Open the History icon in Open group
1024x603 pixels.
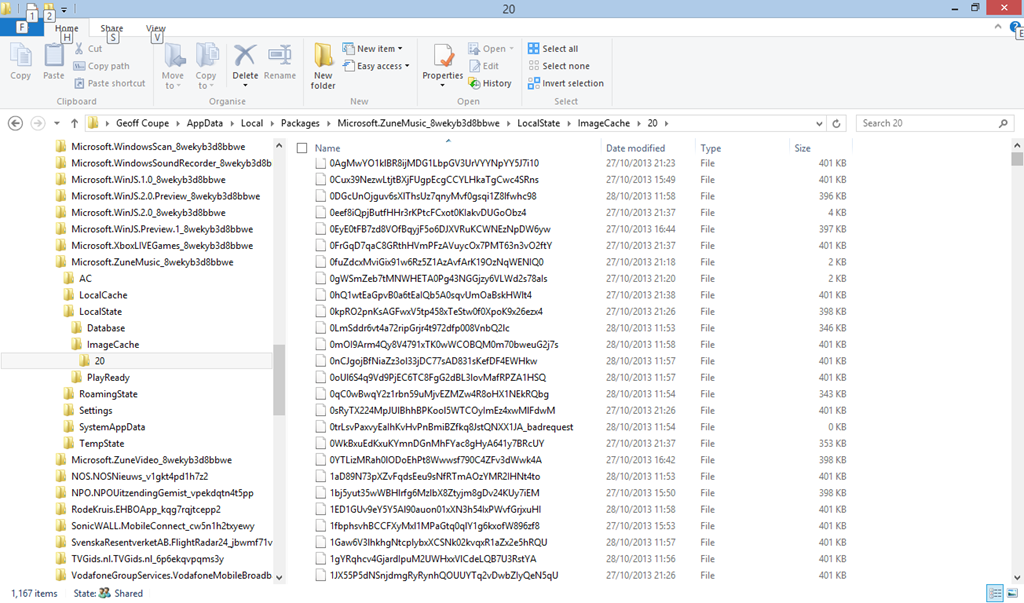pos(490,84)
